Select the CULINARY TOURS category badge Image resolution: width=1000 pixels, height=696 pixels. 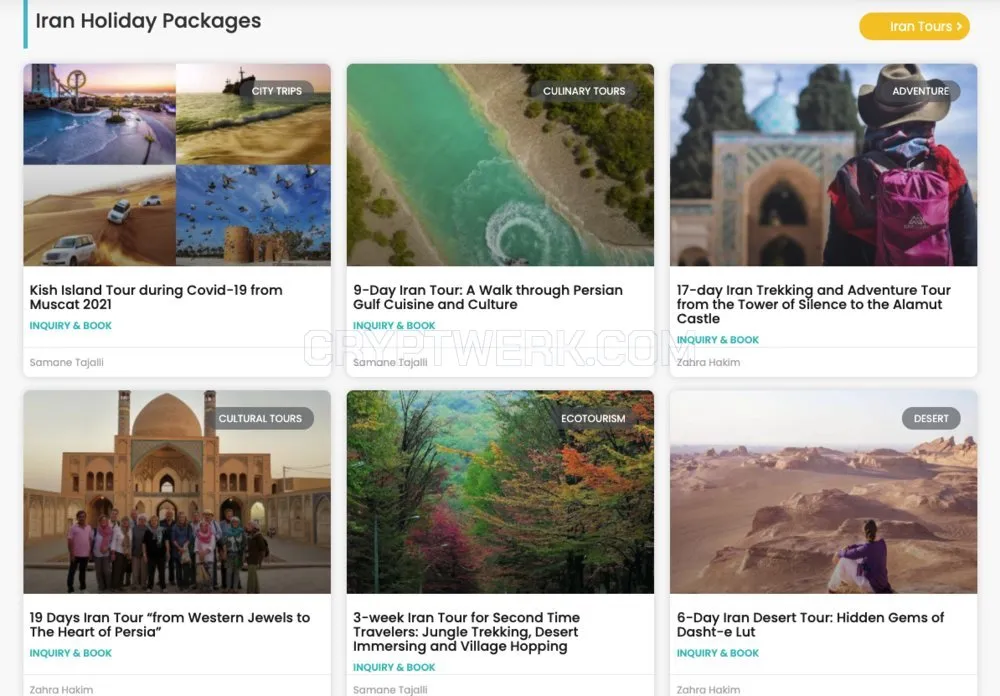[x=584, y=91]
